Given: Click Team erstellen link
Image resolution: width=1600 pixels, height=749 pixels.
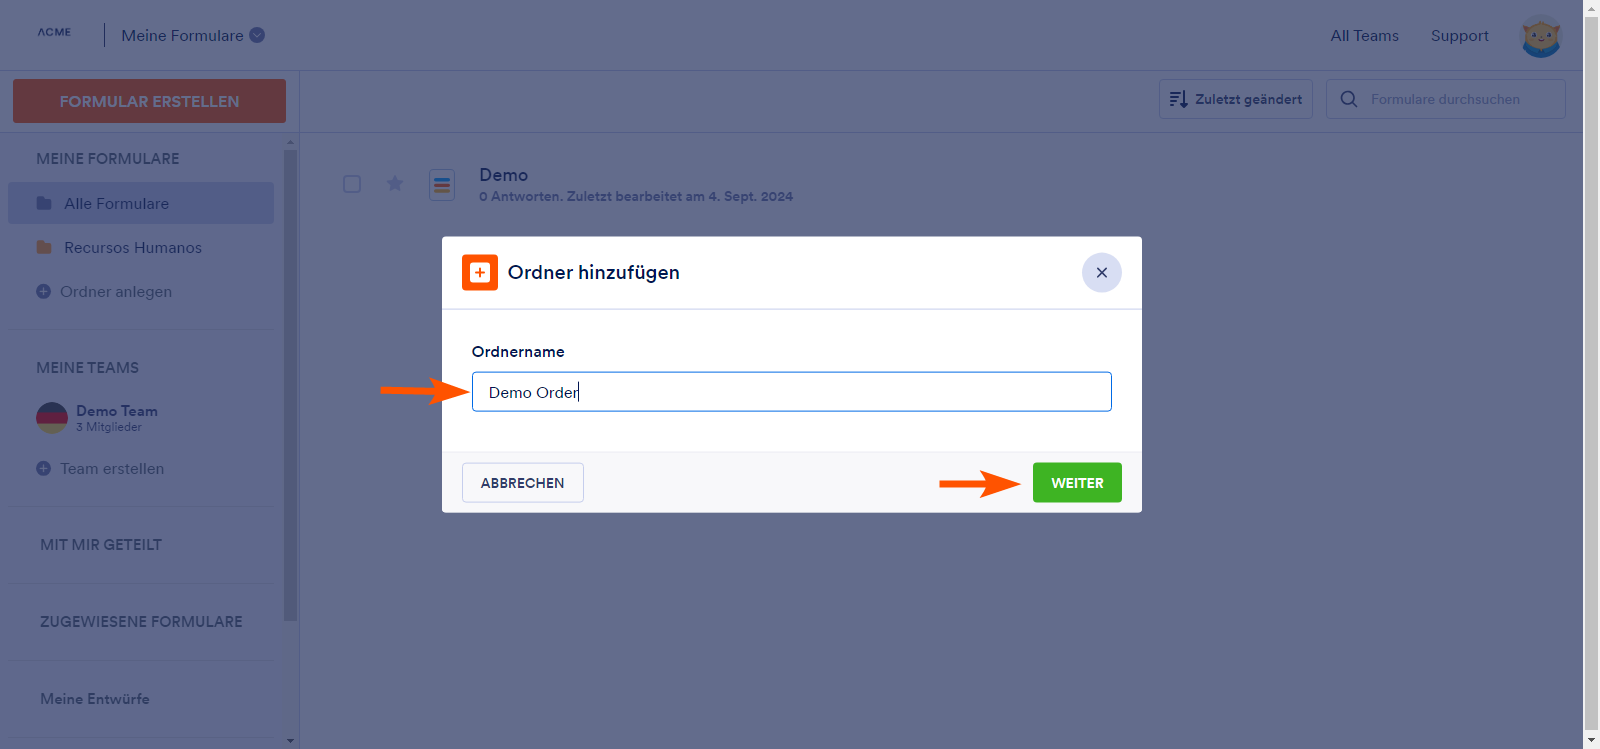Looking at the screenshot, I should [x=112, y=468].
